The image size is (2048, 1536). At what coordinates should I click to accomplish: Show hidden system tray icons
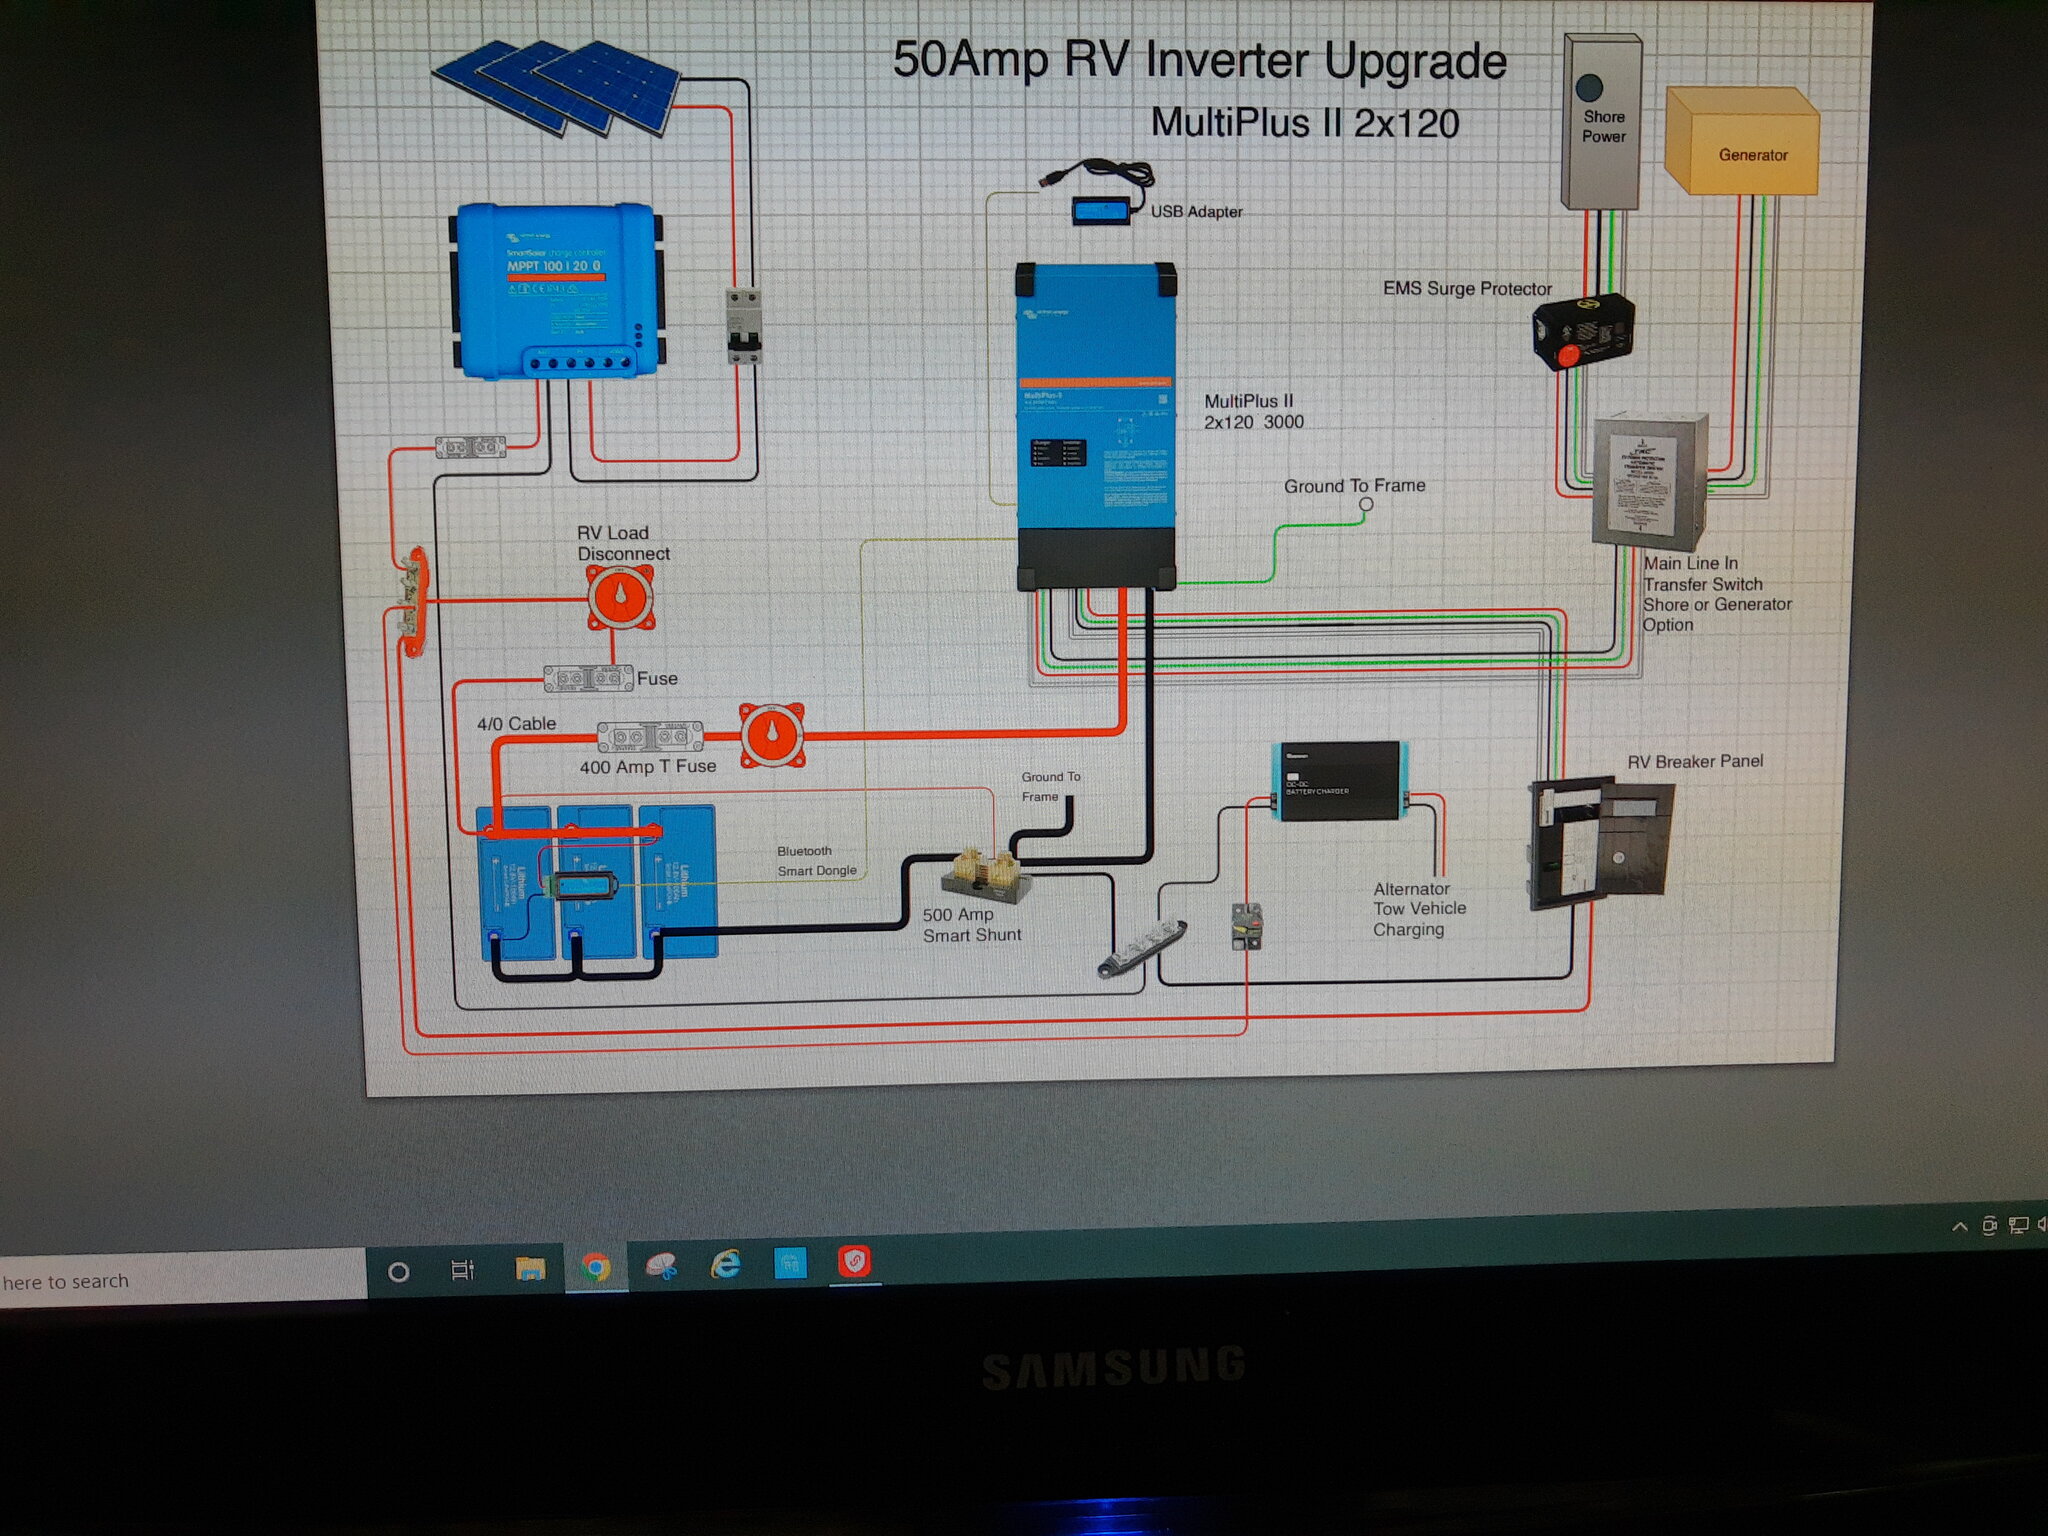(x=1959, y=1227)
